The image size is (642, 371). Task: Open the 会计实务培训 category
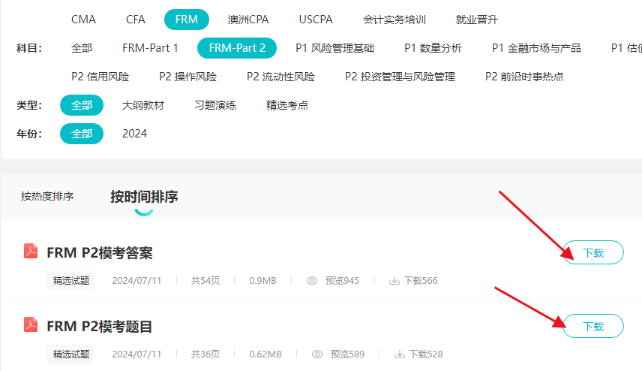pos(394,20)
